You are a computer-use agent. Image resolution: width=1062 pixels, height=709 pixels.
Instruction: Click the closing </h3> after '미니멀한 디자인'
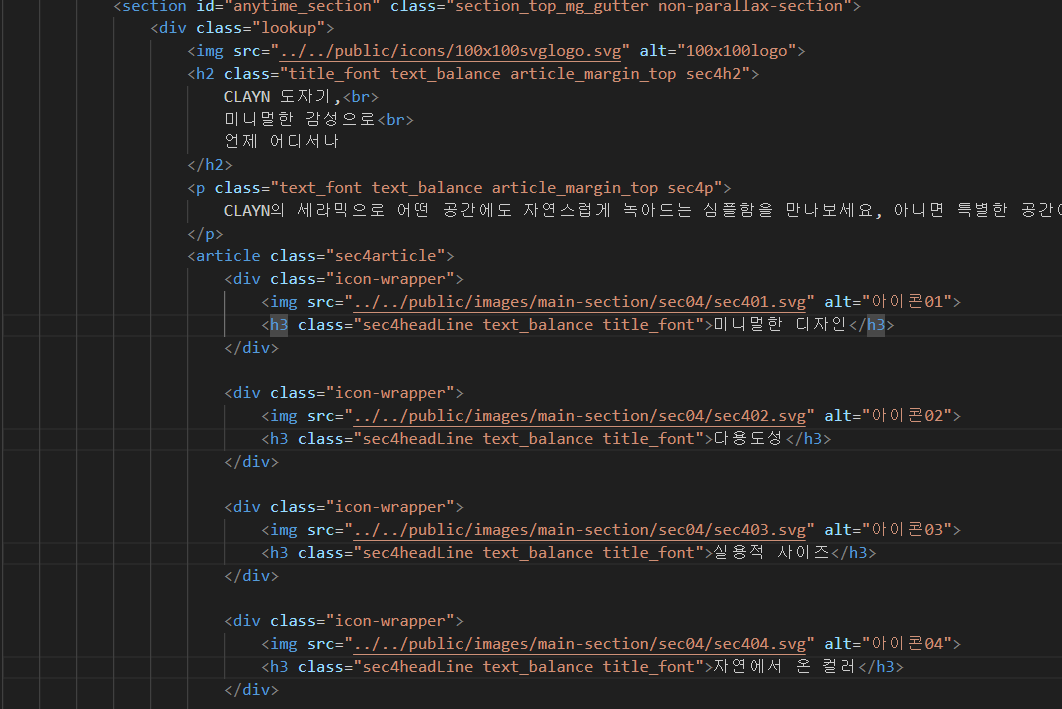click(x=872, y=325)
